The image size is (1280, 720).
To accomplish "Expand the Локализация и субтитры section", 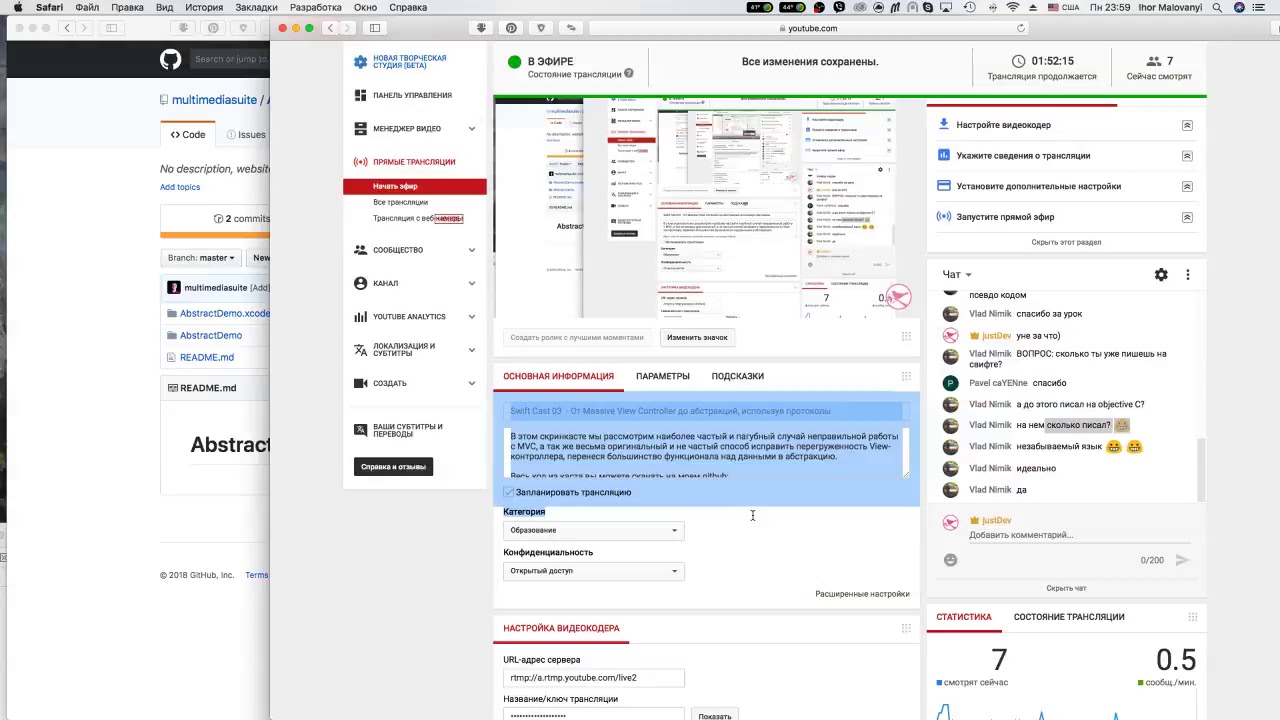I will [472, 350].
